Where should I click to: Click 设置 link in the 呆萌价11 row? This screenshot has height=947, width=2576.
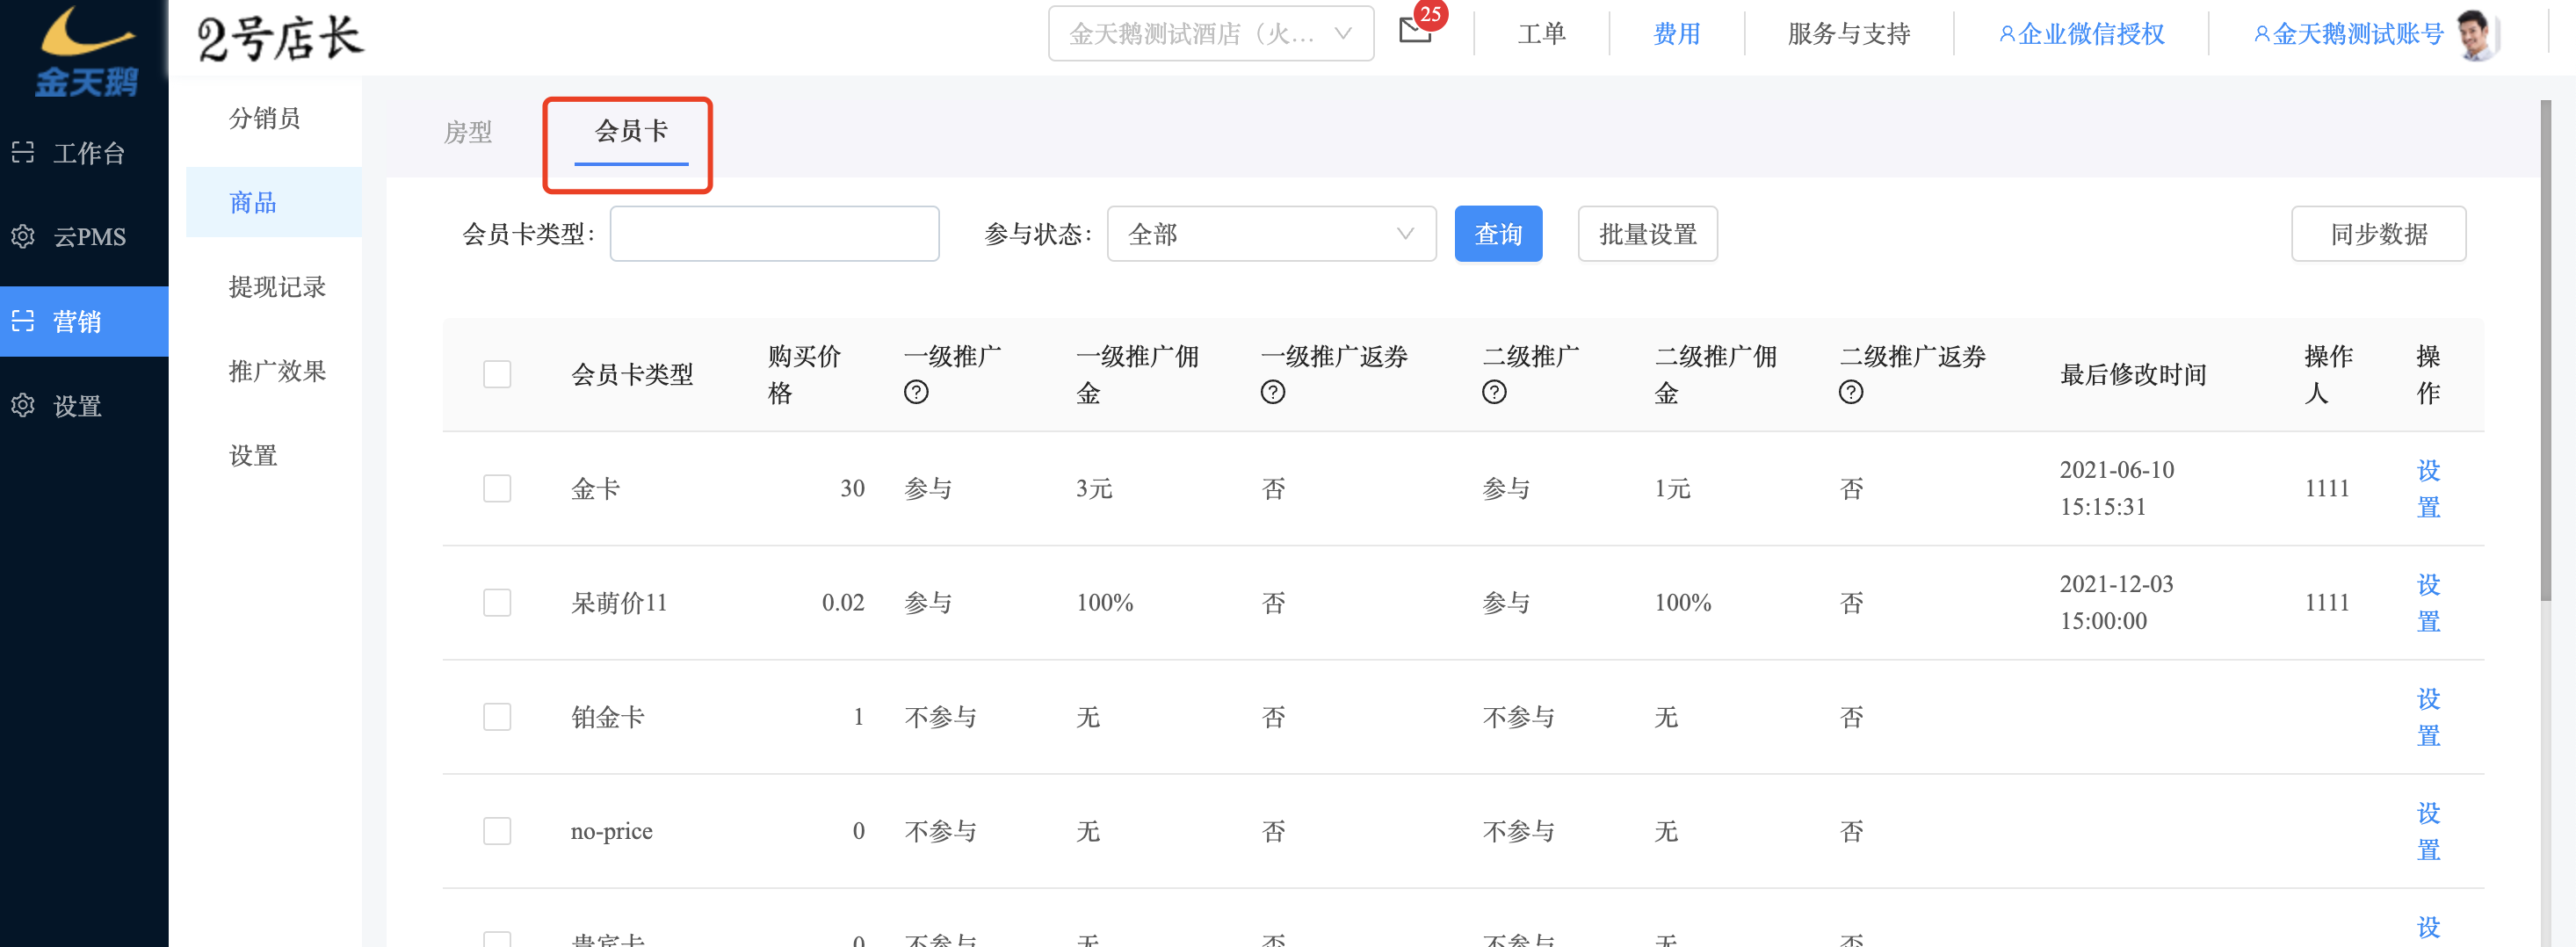[2428, 602]
